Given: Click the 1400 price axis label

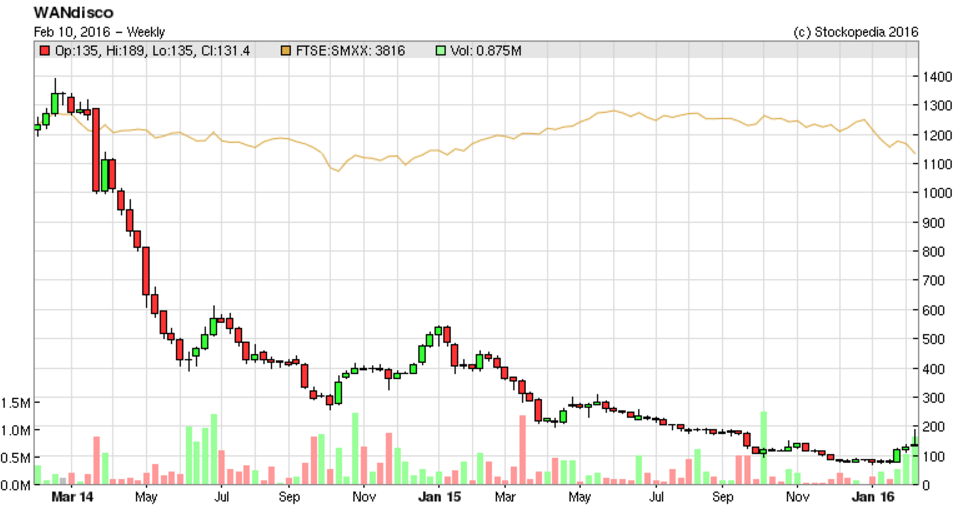Looking at the screenshot, I should point(937,77).
